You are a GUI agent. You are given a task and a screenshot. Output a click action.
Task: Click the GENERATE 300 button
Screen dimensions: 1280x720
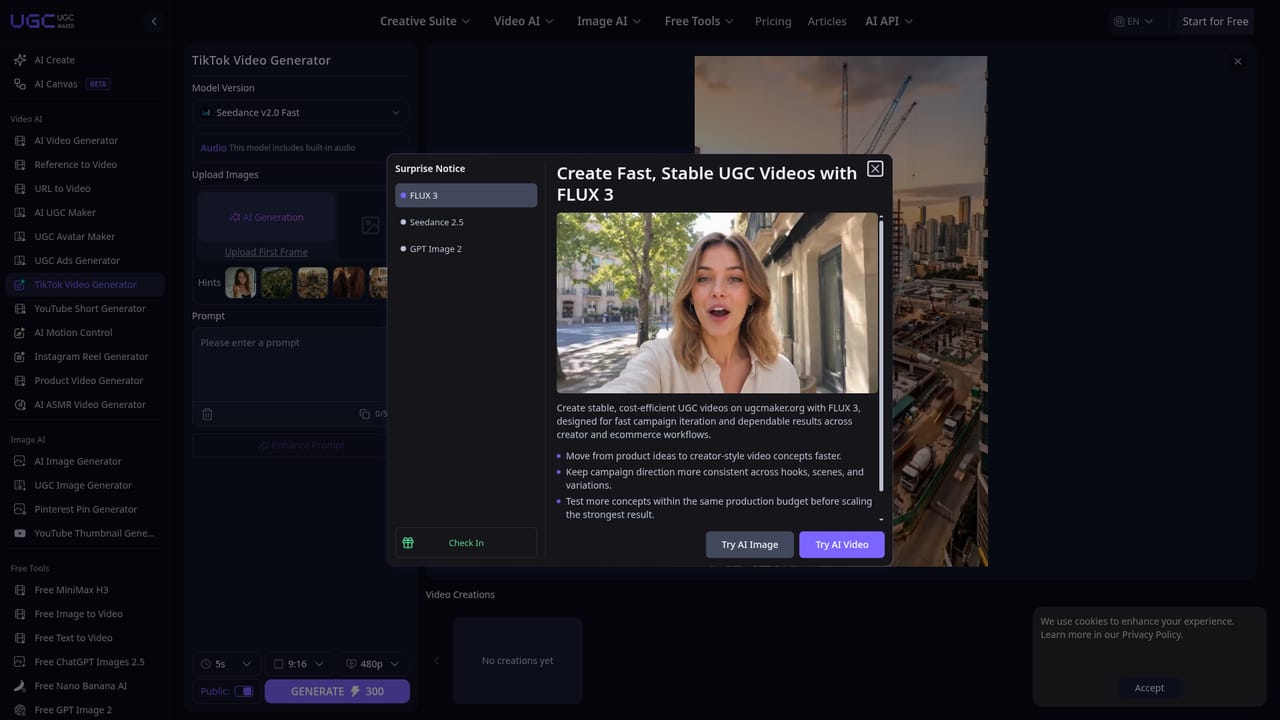(x=337, y=691)
